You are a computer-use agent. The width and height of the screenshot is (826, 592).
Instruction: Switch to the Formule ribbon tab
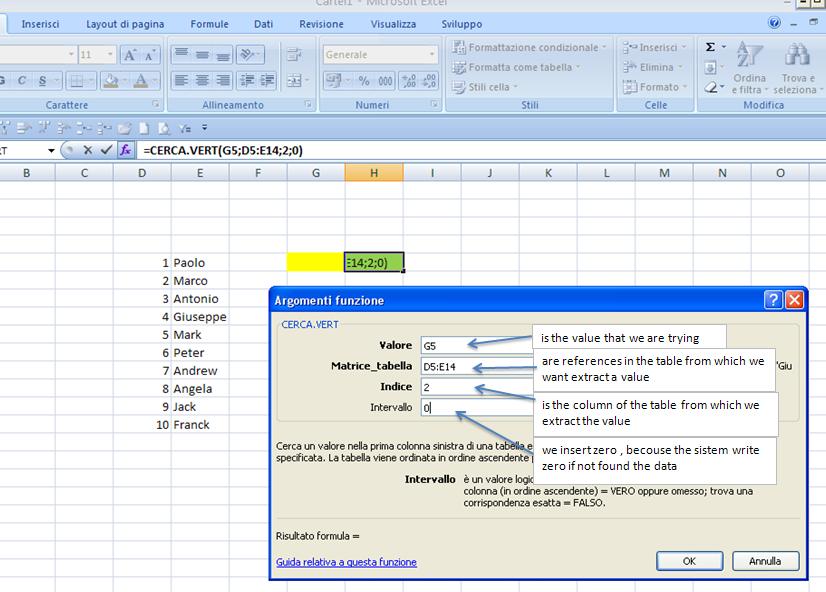(209, 23)
